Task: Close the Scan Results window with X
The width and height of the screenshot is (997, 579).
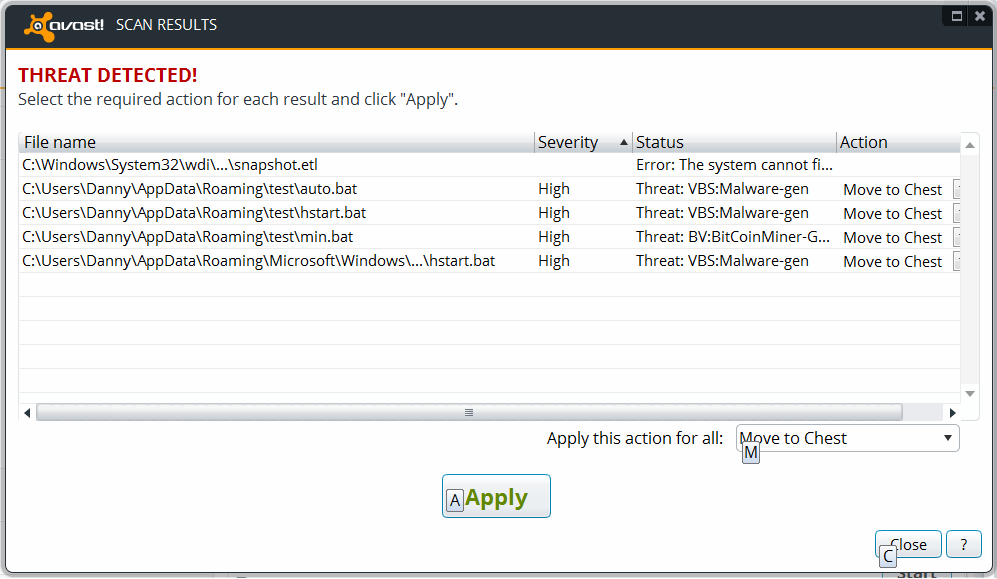Action: click(x=980, y=17)
